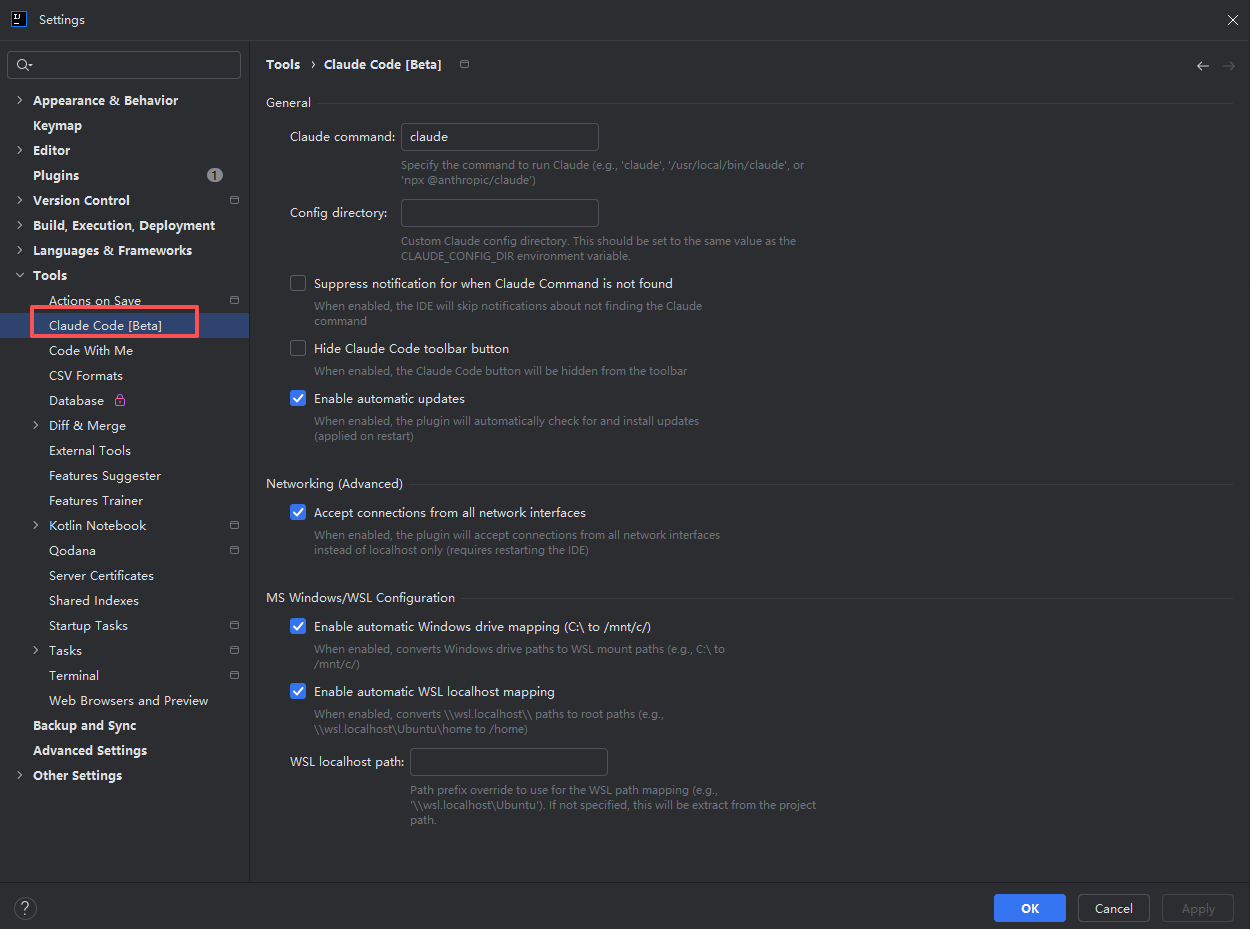
Task: Click the Cancel button
Action: coord(1113,908)
